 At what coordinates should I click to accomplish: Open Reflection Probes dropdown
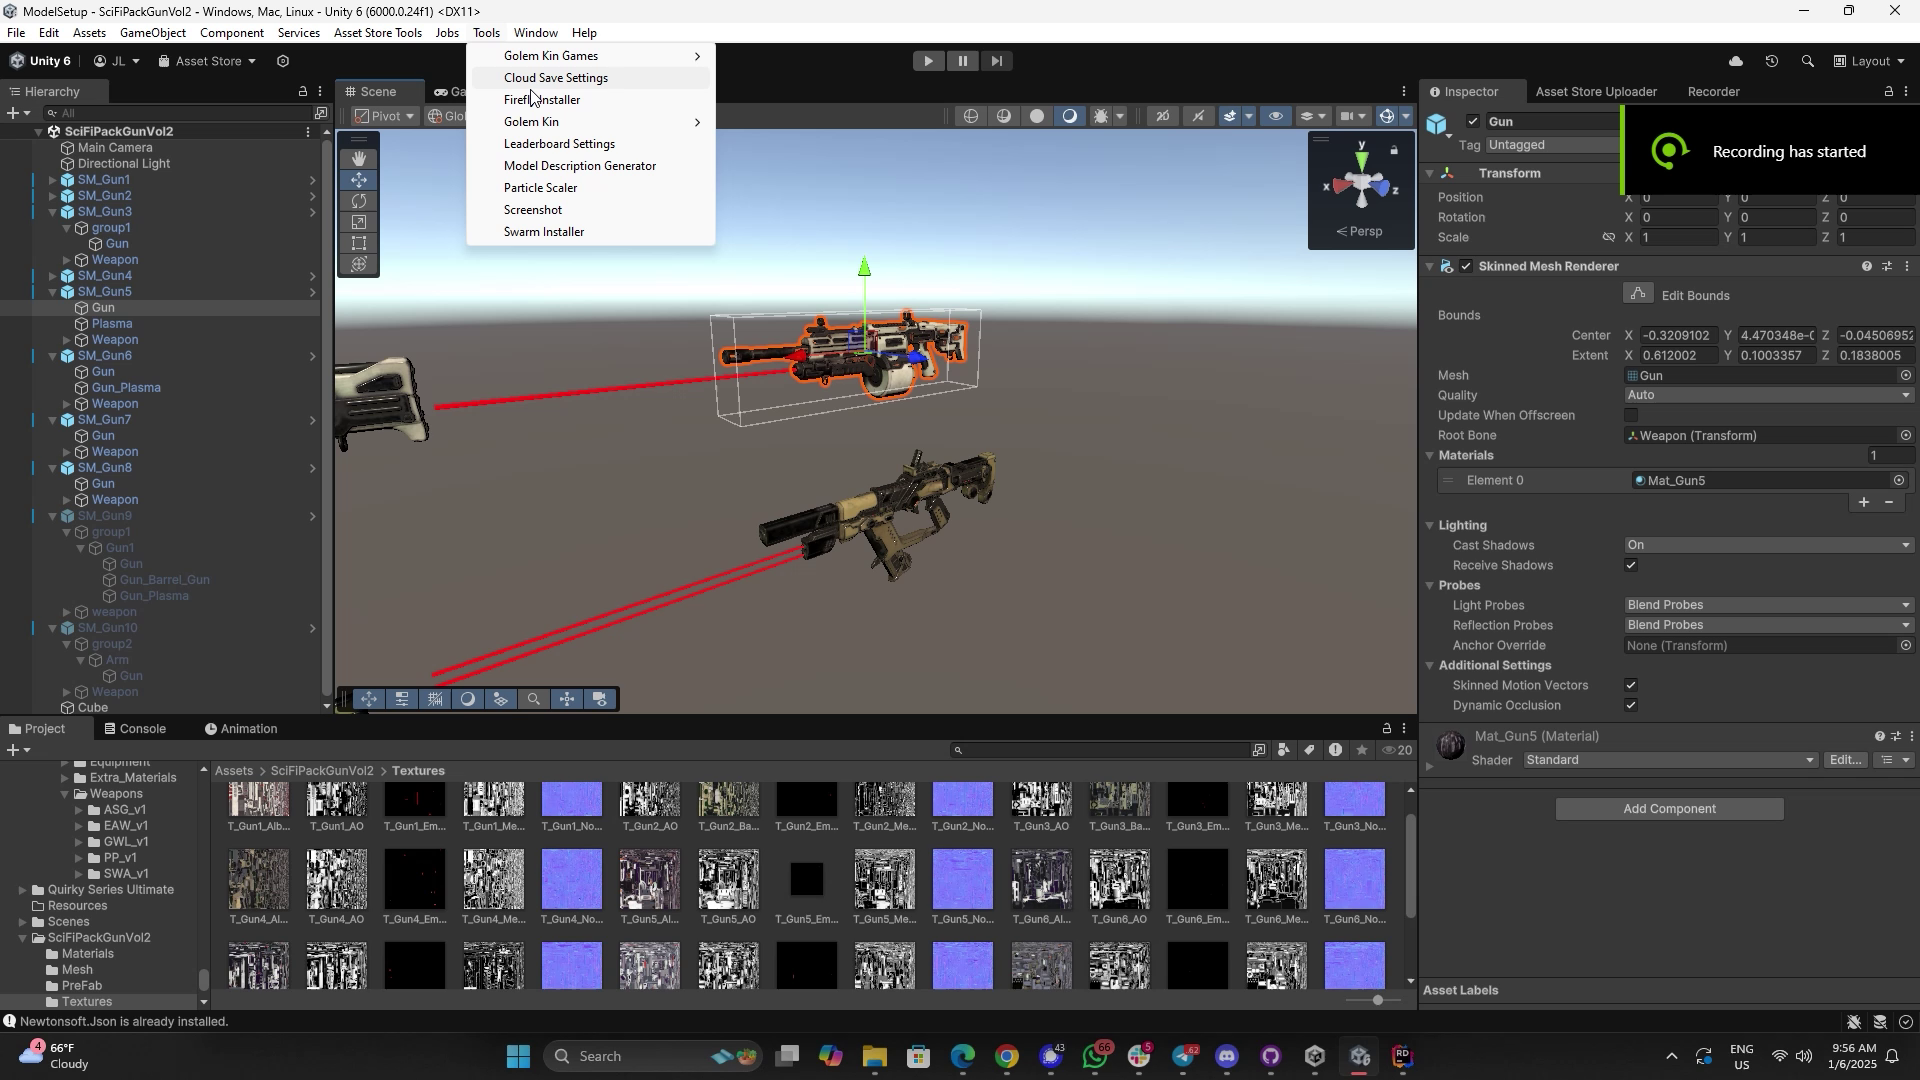[x=1769, y=625]
